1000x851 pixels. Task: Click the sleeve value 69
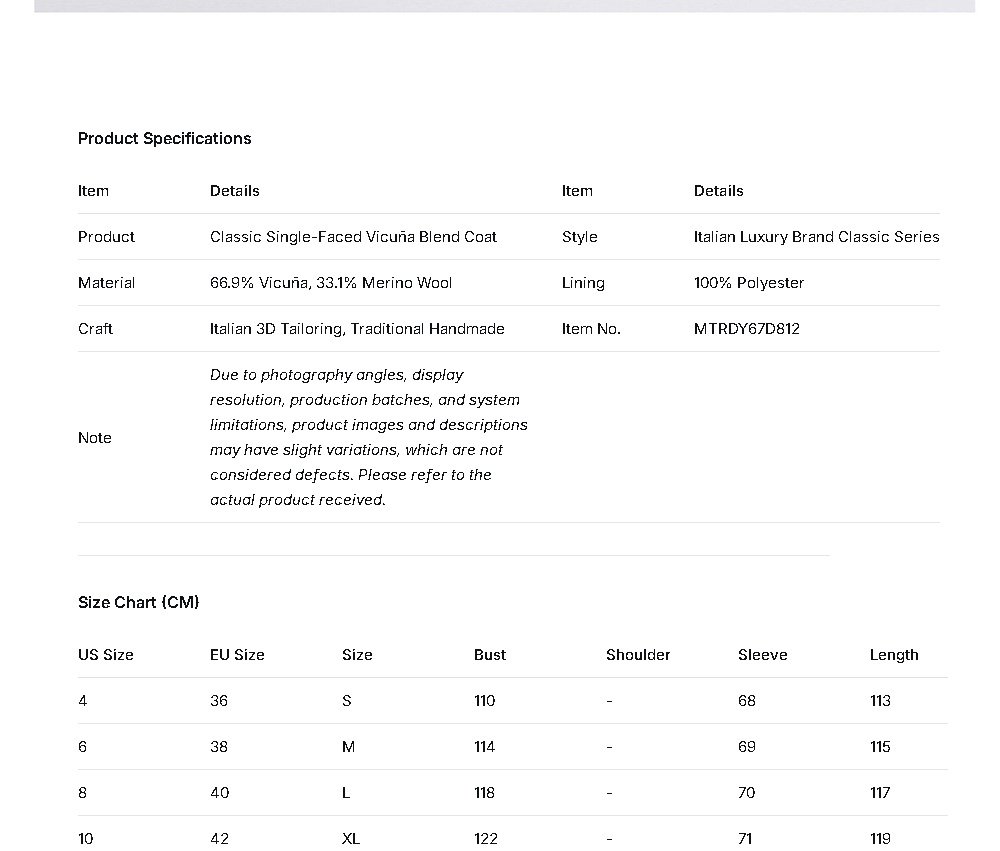tap(746, 747)
